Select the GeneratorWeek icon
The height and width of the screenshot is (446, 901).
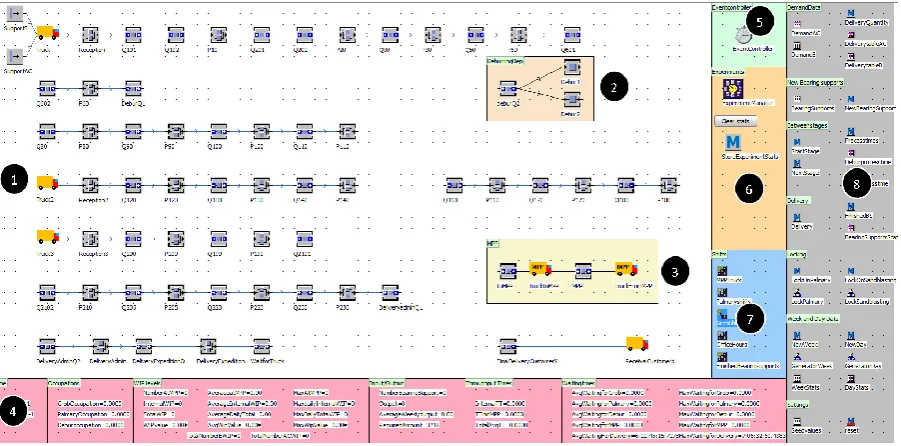point(797,357)
